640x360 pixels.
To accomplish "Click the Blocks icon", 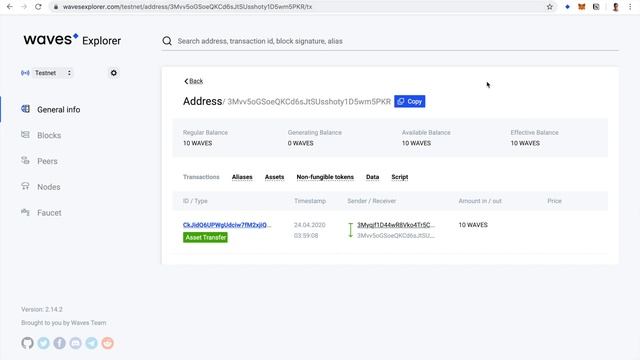I will [x=25, y=135].
